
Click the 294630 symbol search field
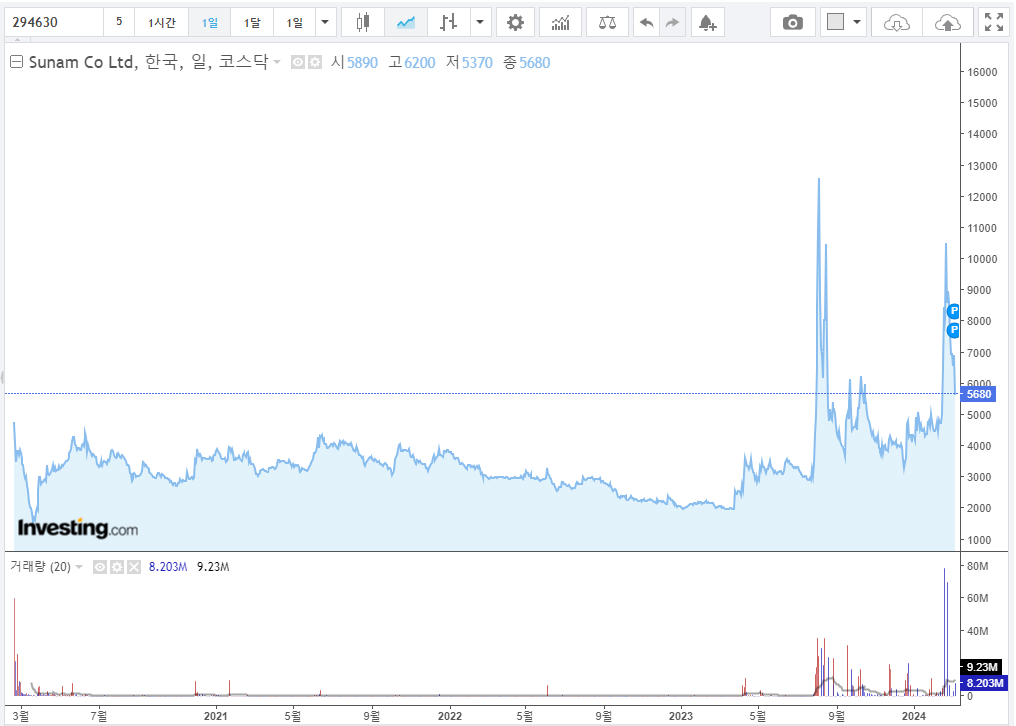[x=54, y=23]
